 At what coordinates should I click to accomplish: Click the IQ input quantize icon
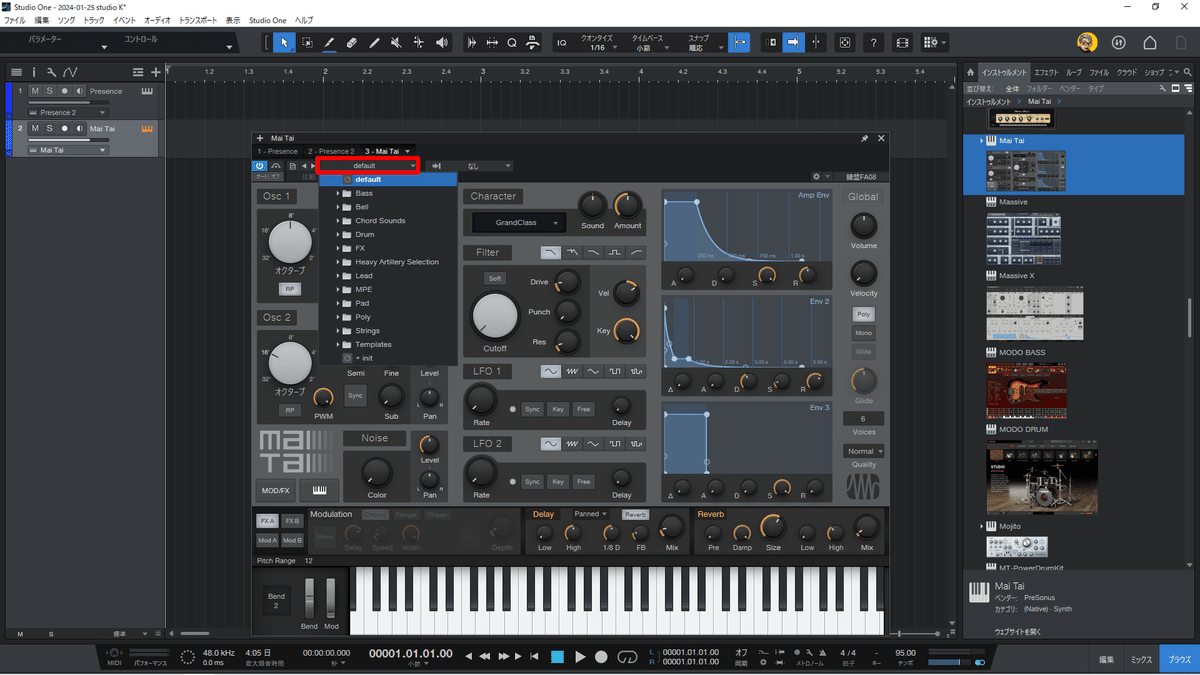point(561,43)
